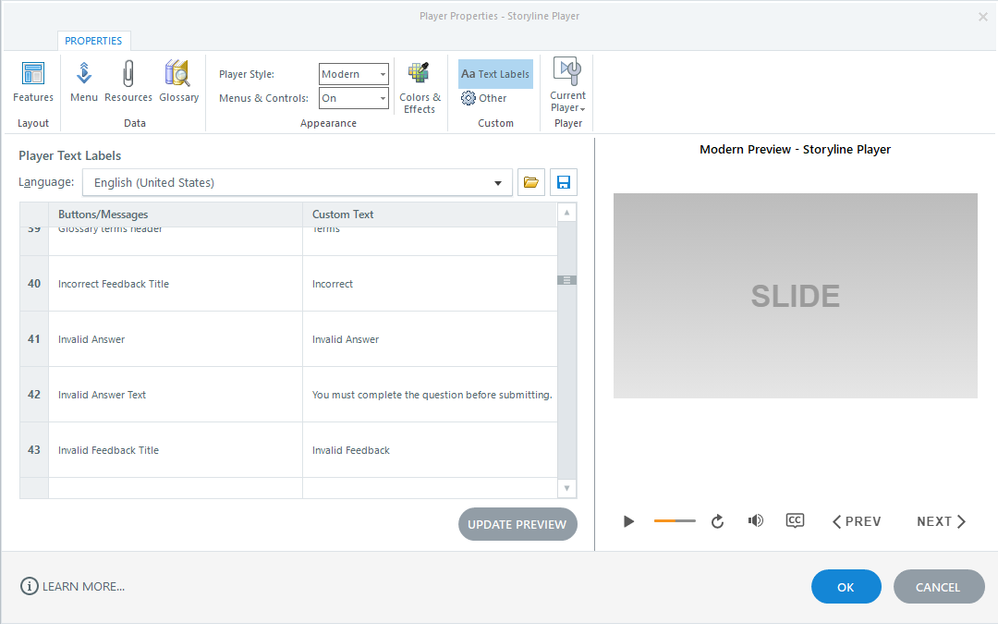Click the Buttons/Messages column header
Image resolution: width=998 pixels, height=624 pixels.
click(x=176, y=215)
